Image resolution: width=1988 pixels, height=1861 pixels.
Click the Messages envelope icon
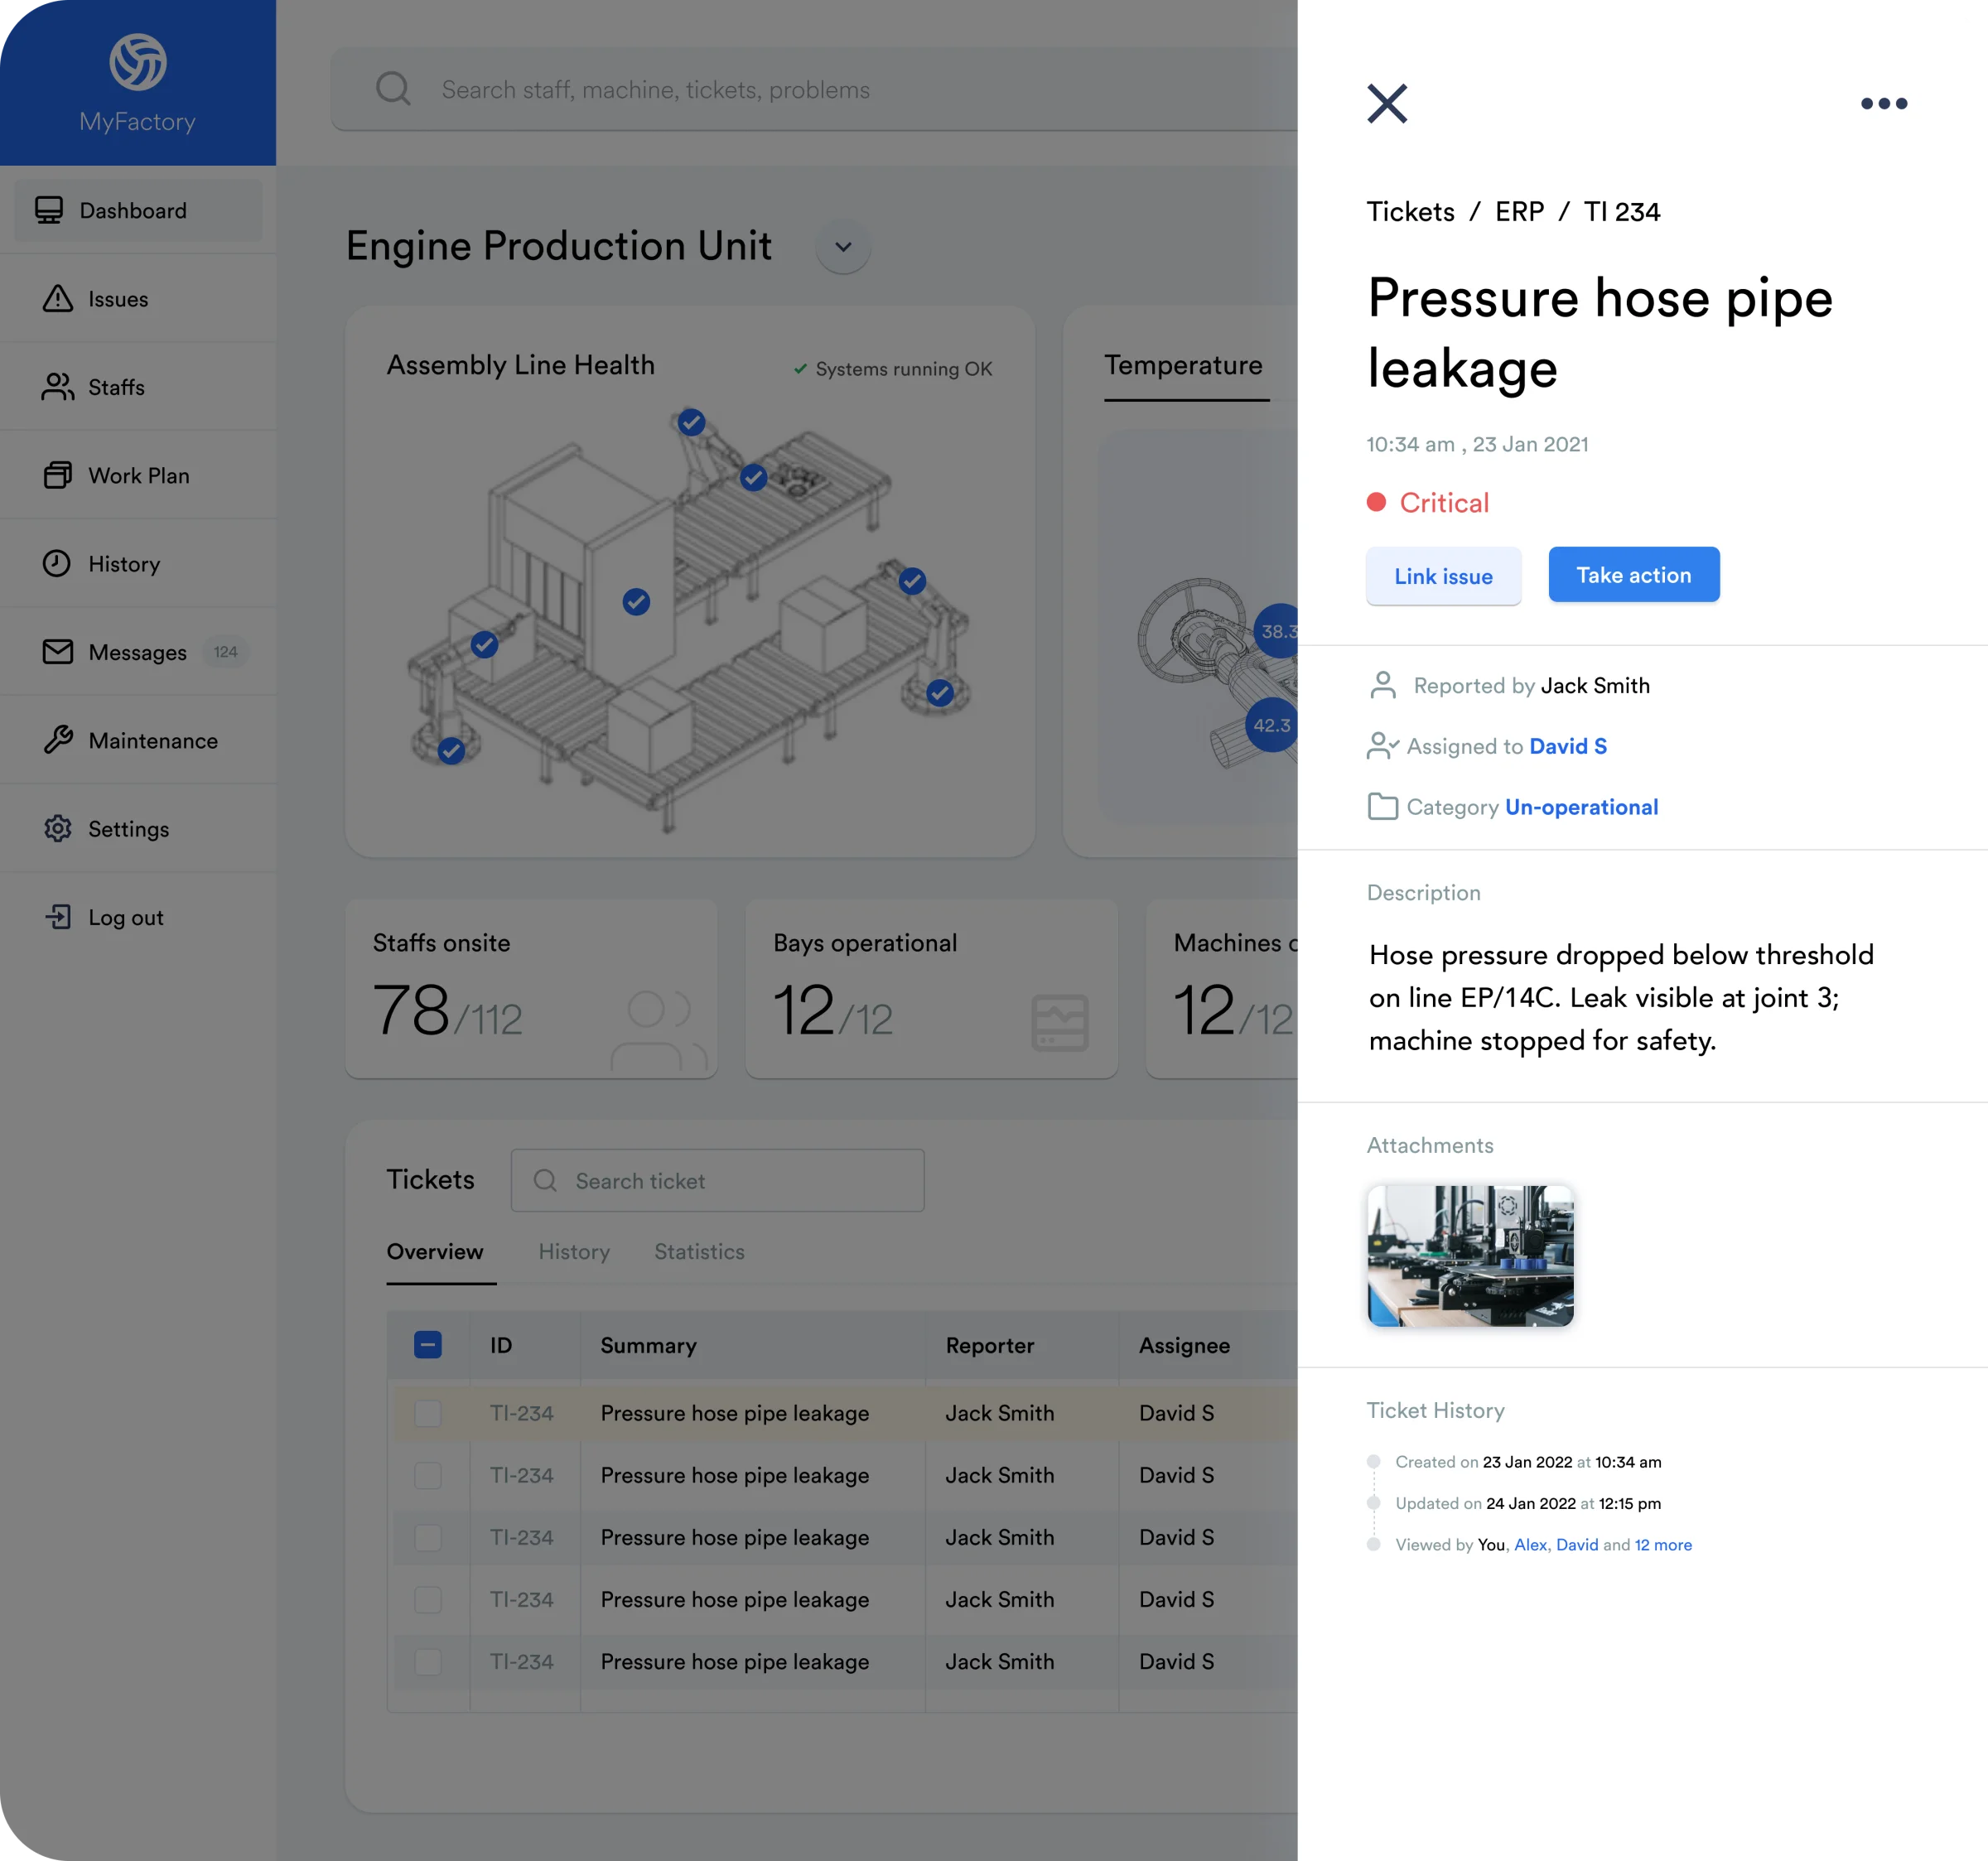pos(58,652)
